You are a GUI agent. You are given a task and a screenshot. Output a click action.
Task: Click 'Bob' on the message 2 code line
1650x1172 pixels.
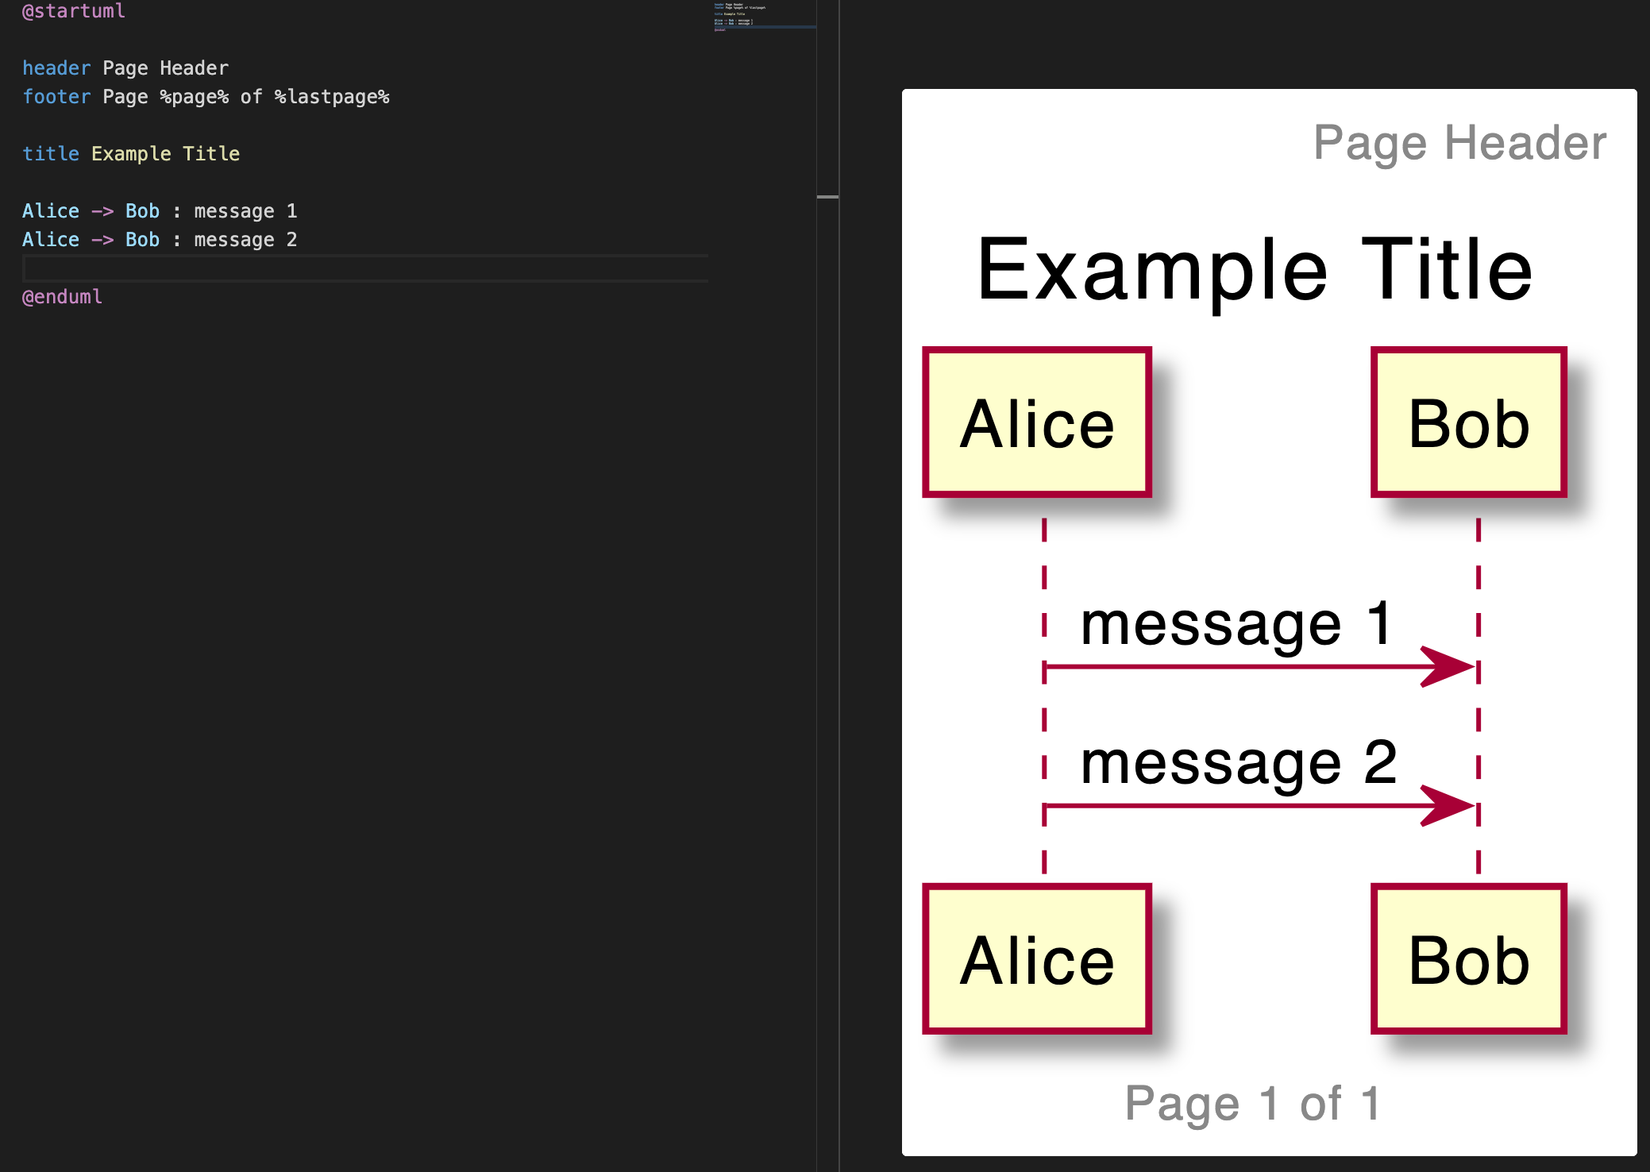point(142,240)
